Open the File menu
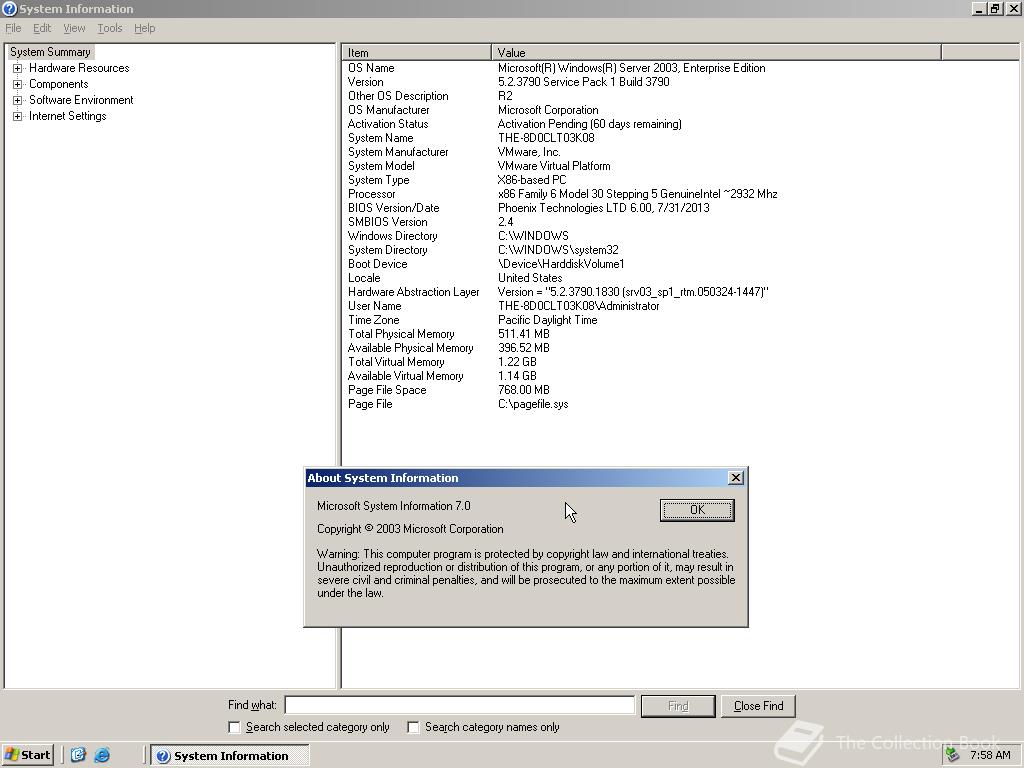Viewport: 1024px width, 768px height. 13,28
